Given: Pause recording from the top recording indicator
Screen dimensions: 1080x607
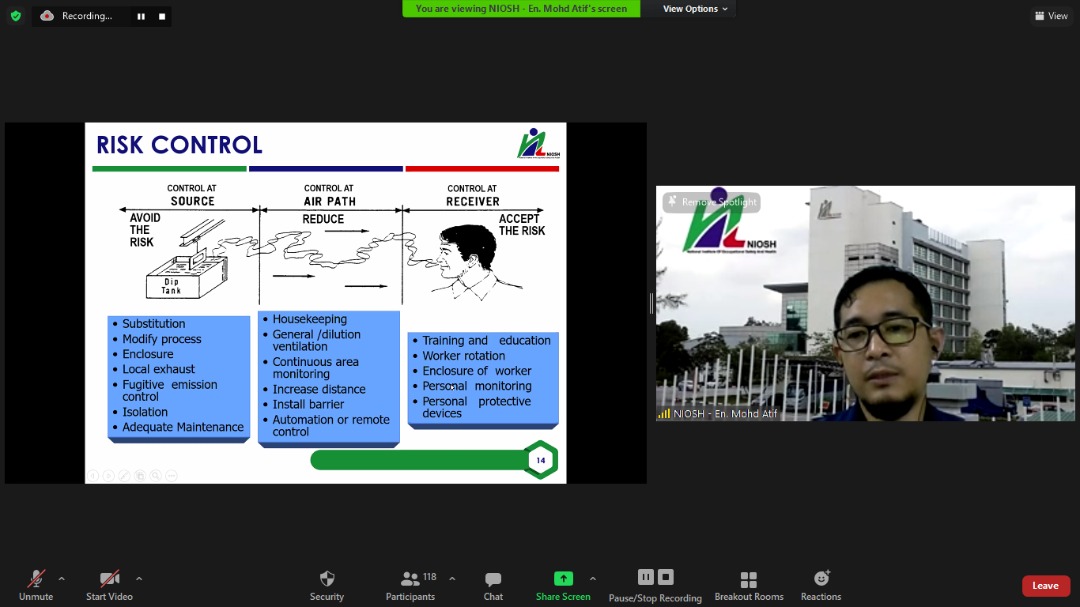Looking at the screenshot, I should (x=141, y=16).
